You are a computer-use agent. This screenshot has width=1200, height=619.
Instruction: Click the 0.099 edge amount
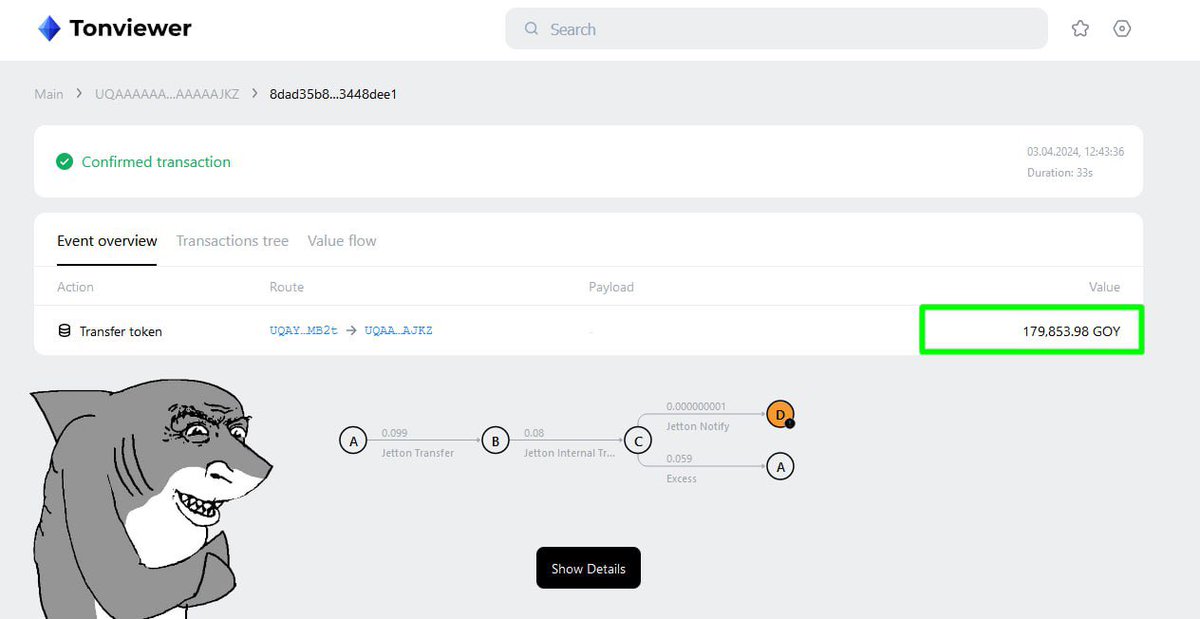tap(394, 434)
